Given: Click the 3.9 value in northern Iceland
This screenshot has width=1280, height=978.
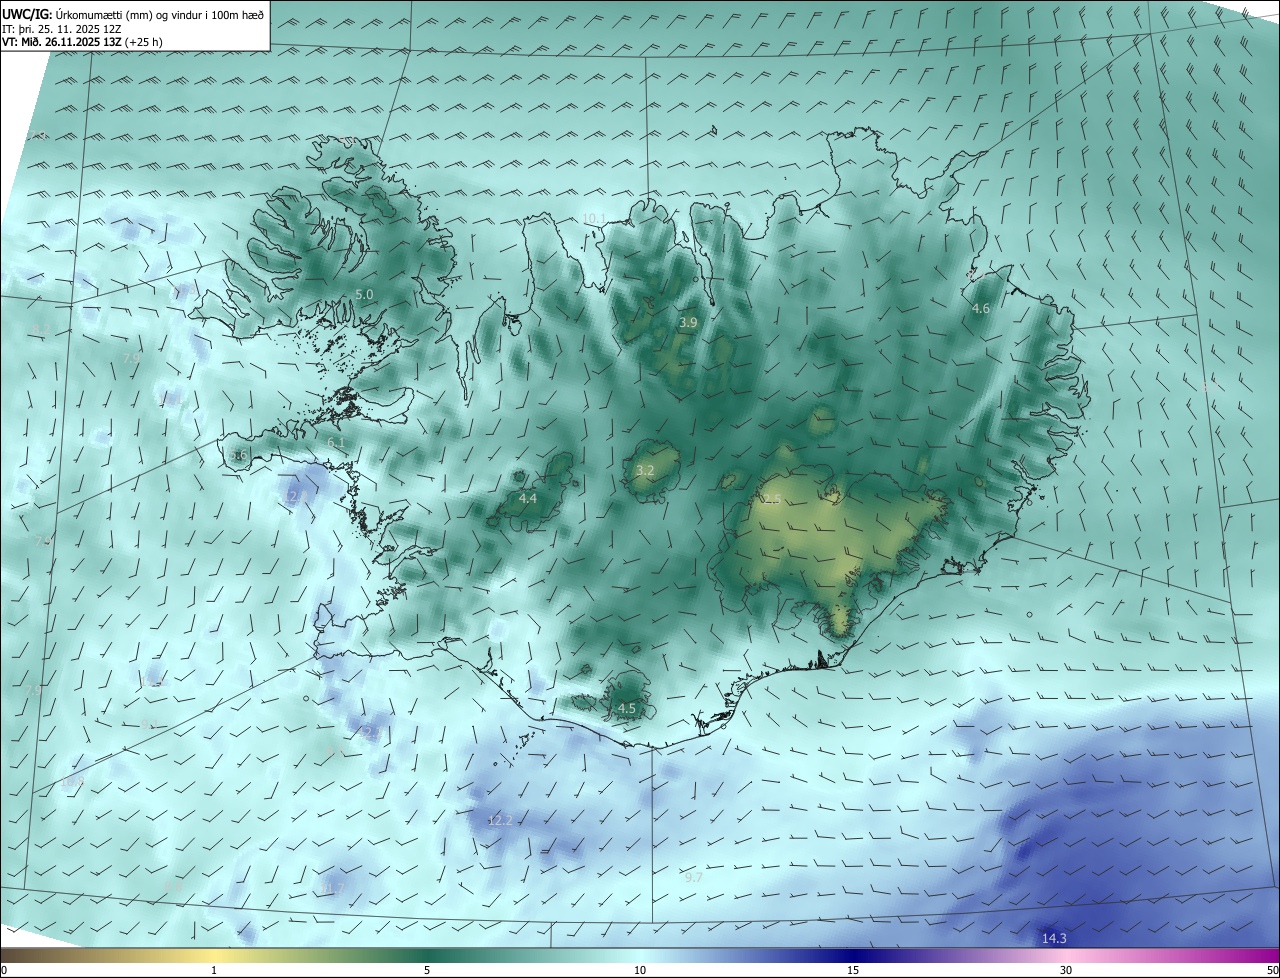Looking at the screenshot, I should (x=688, y=322).
